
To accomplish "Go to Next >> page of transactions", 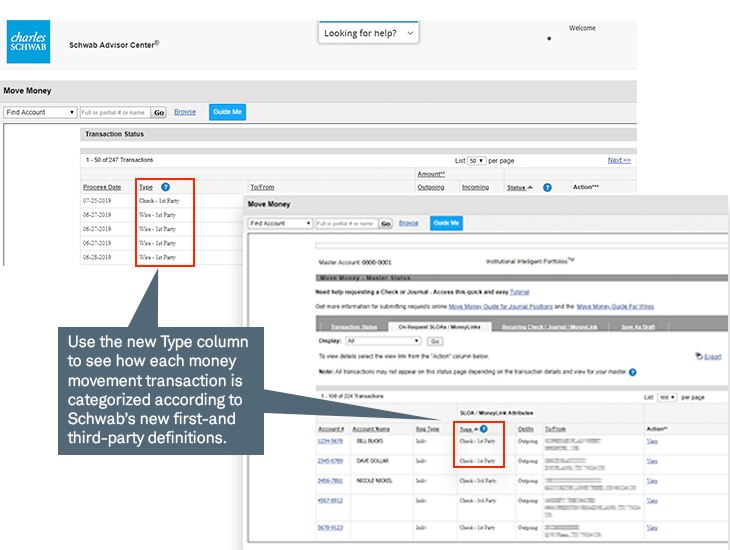I will tap(619, 160).
